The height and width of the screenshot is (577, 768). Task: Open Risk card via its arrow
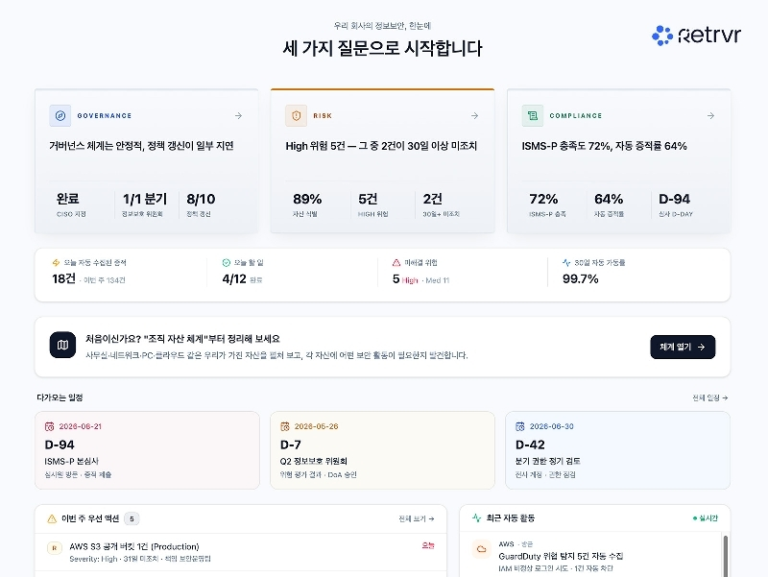[x=474, y=116]
